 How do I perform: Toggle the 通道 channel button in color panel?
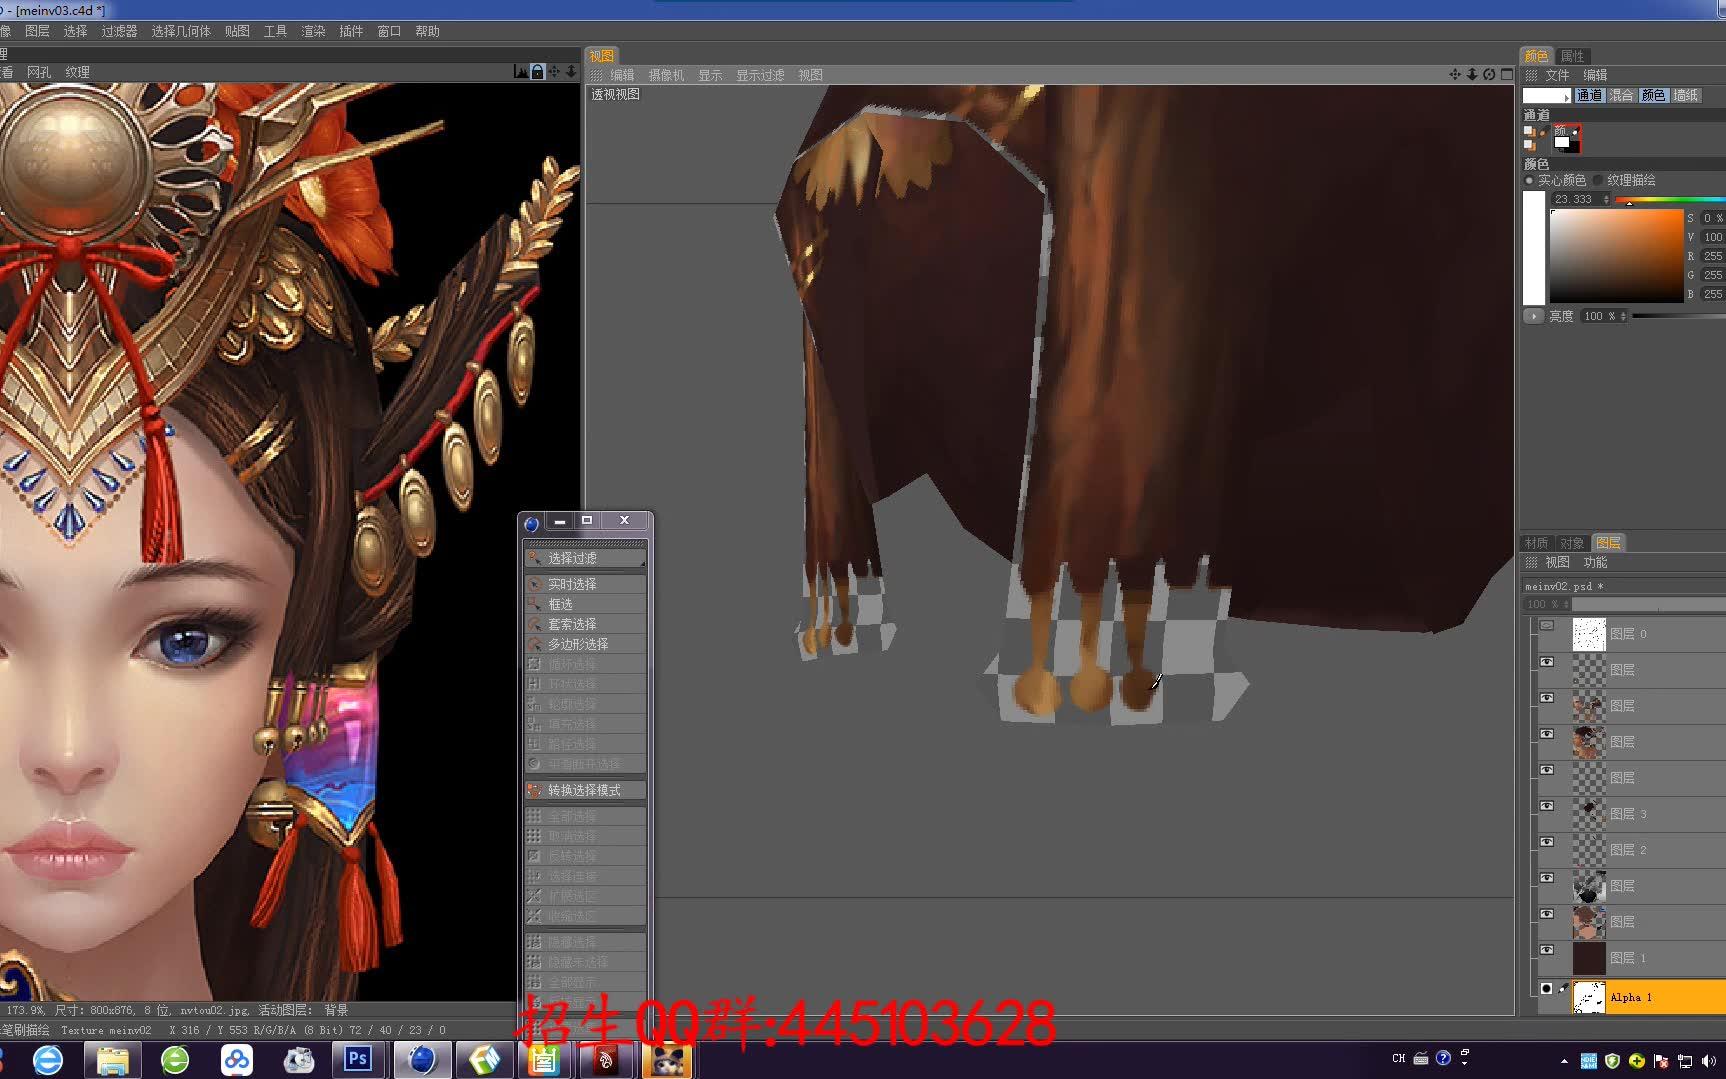(x=1590, y=95)
